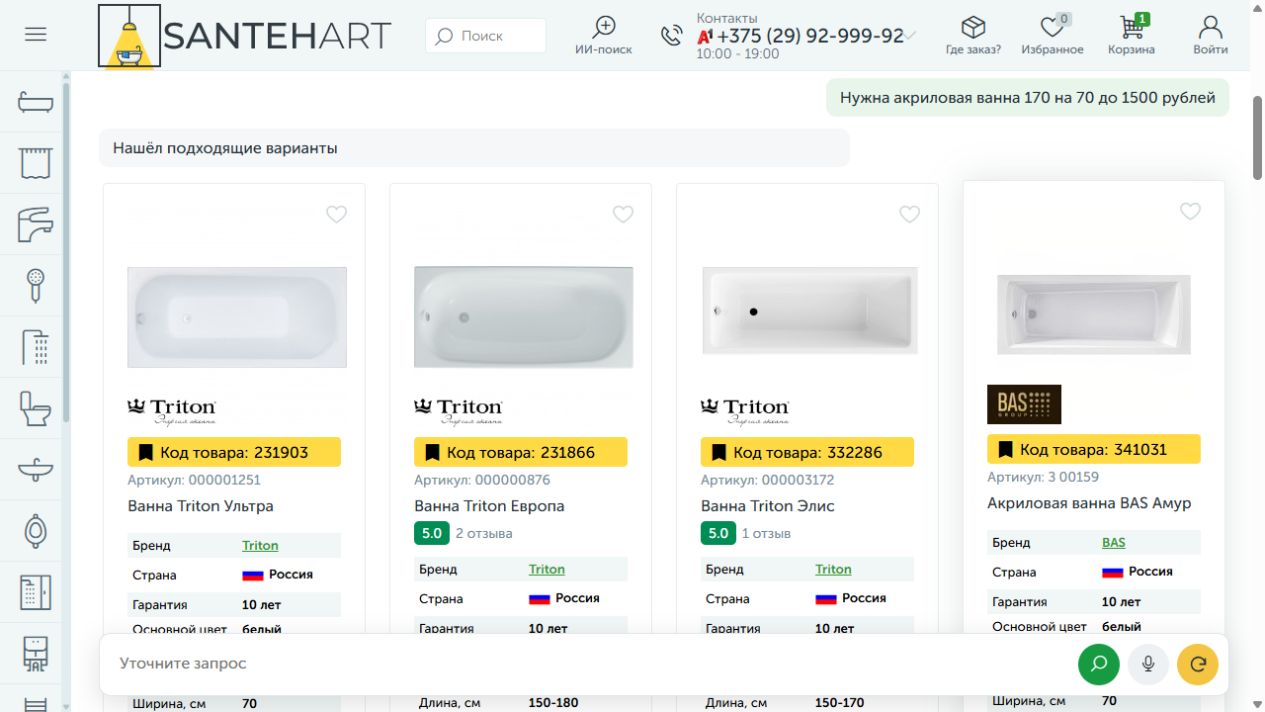Image resolution: width=1265 pixels, height=712 pixels.
Task: Click product code 341031 badge
Action: 1094,449
